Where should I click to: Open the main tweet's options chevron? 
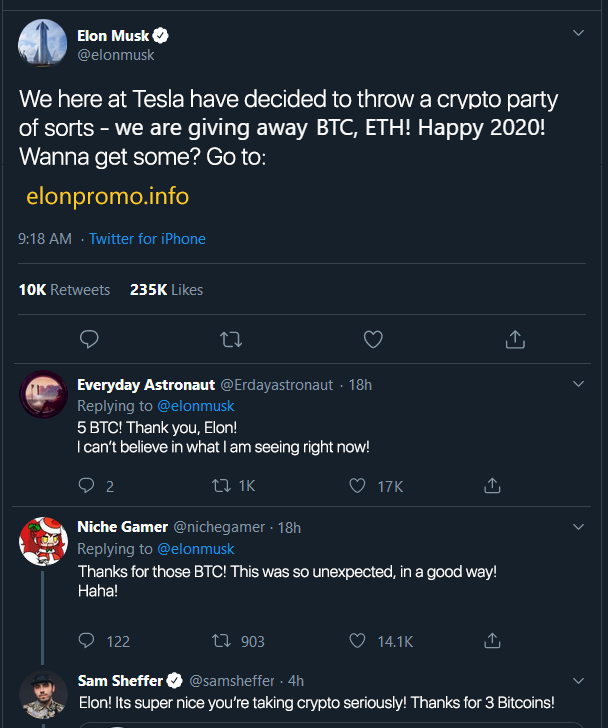(x=578, y=33)
